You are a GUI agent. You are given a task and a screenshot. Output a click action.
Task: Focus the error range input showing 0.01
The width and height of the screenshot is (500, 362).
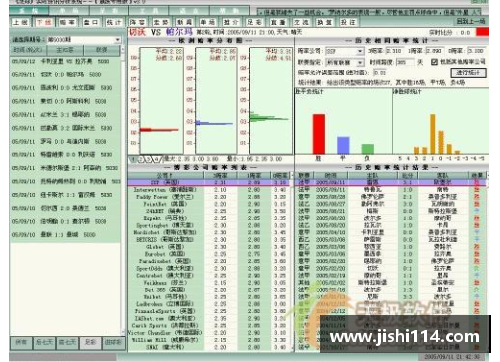tap(380, 72)
